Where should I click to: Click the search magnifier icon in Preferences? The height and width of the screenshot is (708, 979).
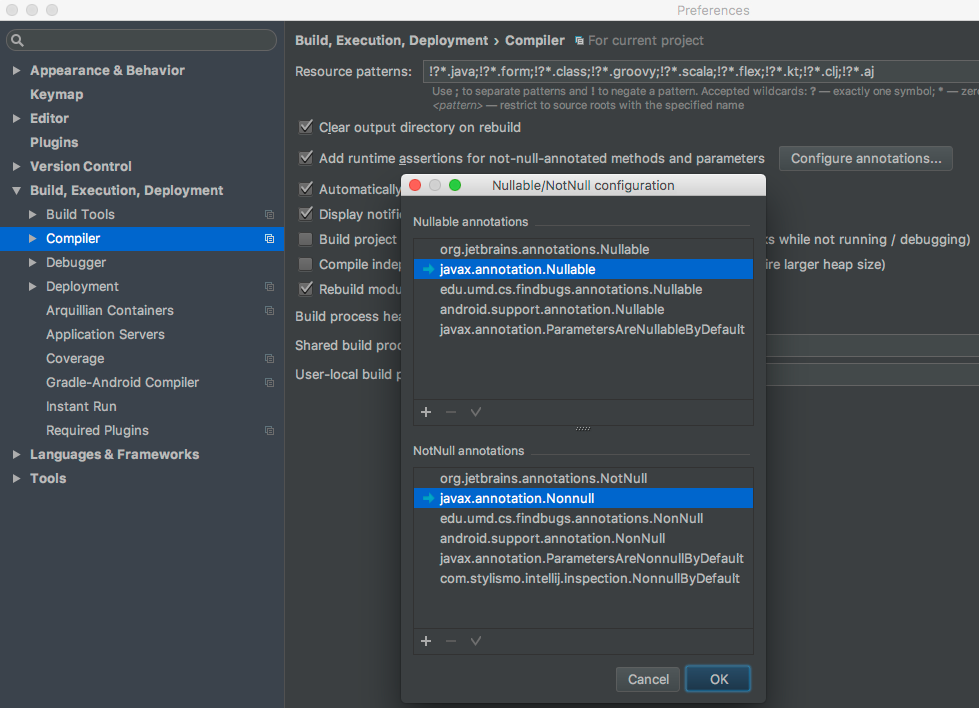coord(17,41)
